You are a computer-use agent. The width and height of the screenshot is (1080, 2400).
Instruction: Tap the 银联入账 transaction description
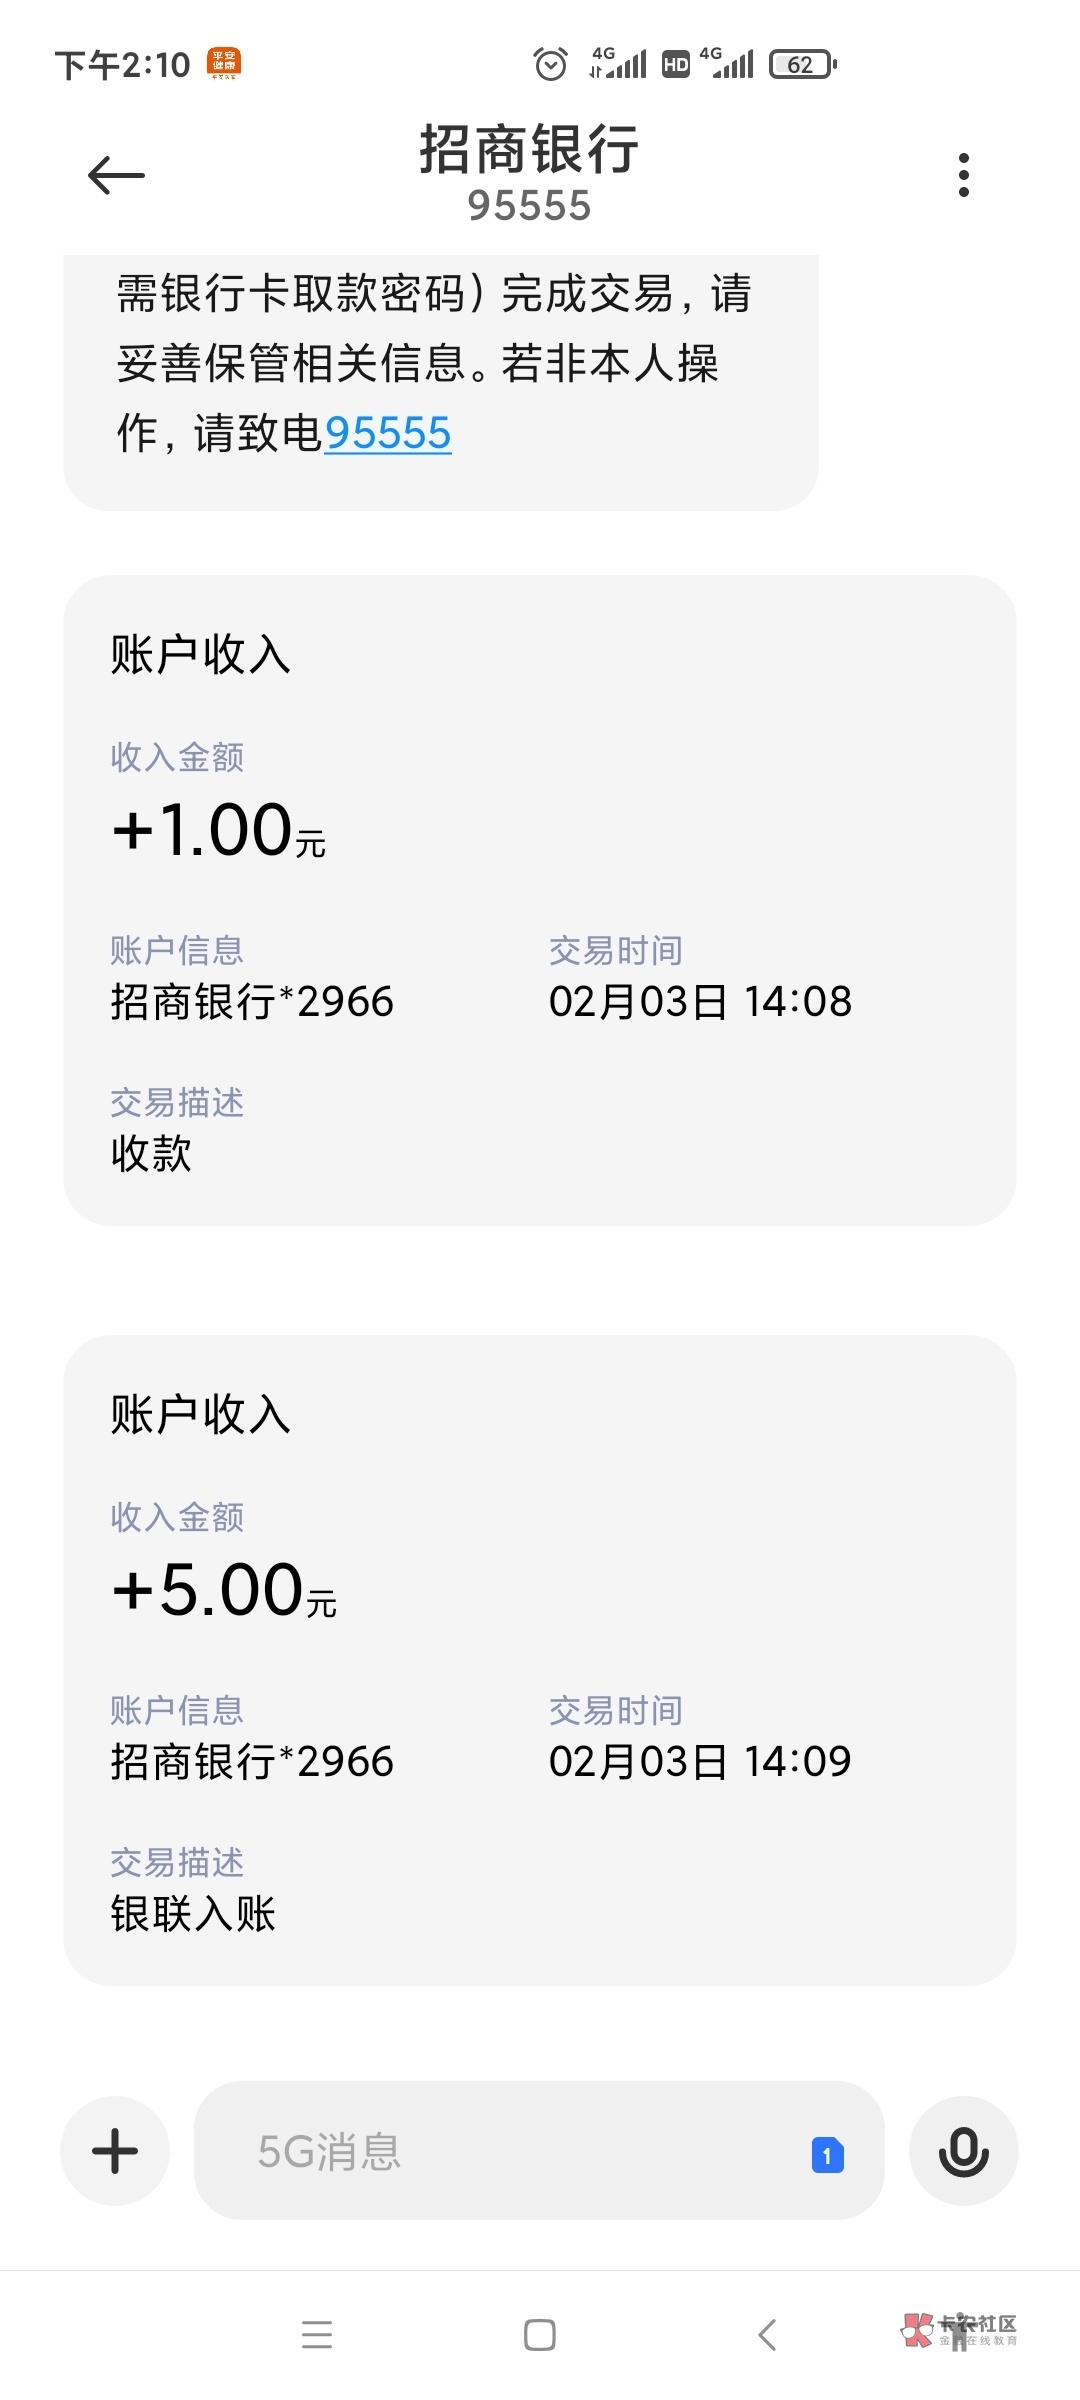click(193, 1913)
